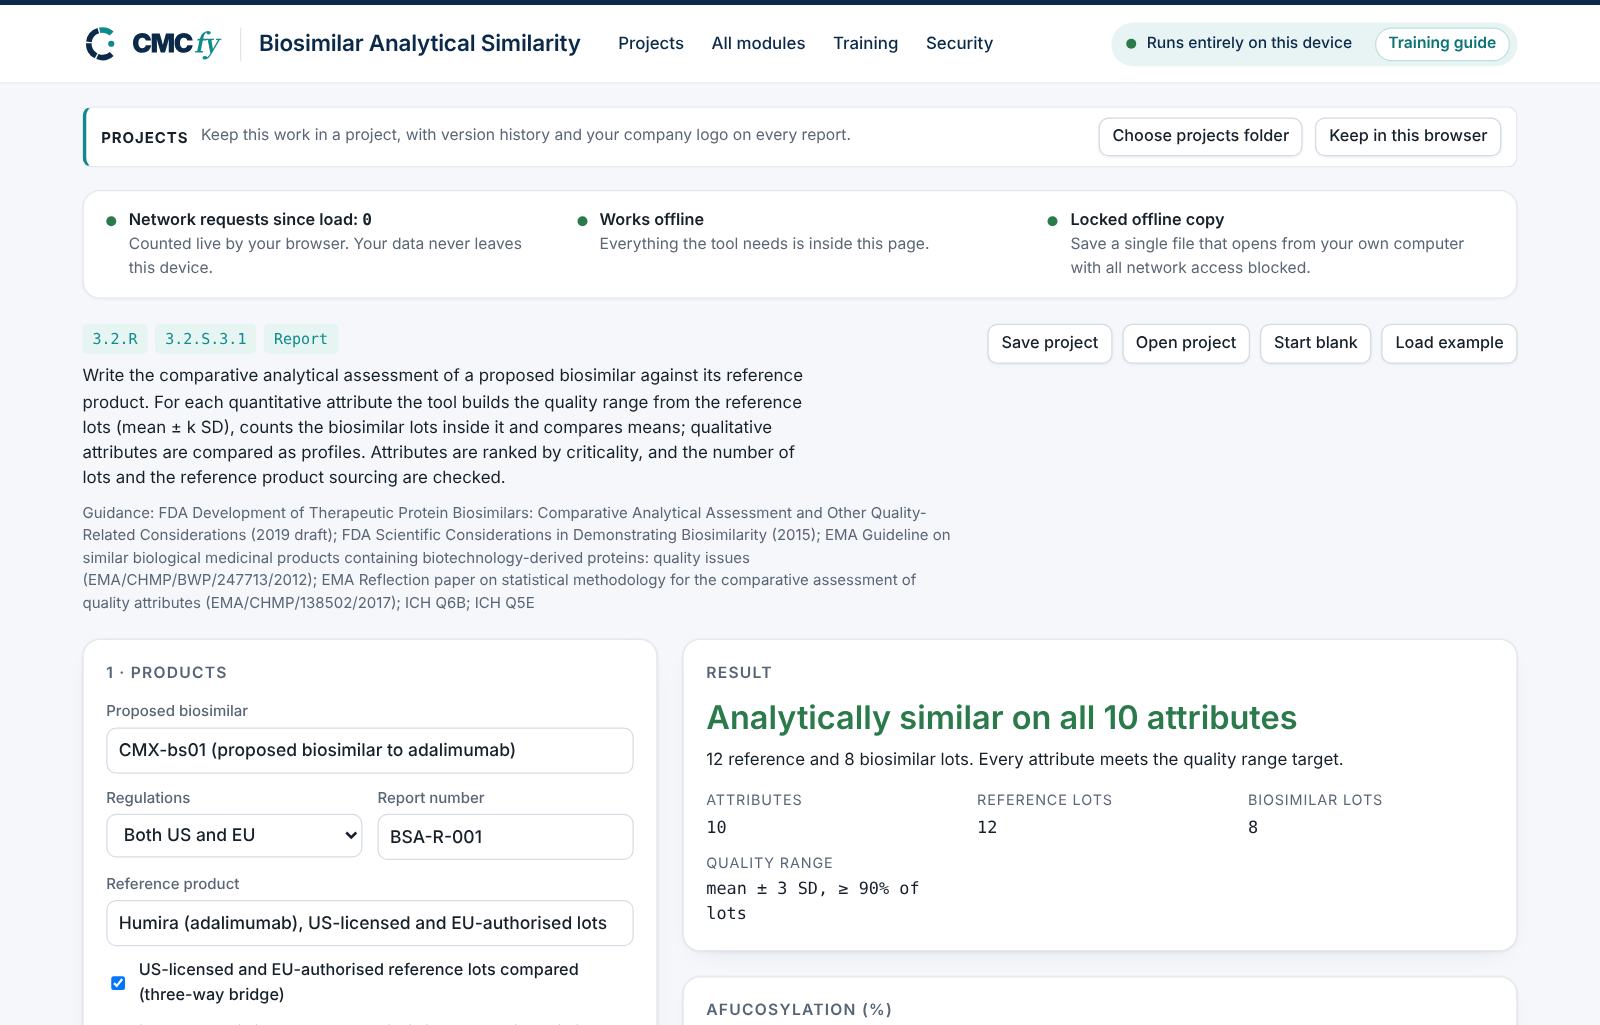Click the 3.2.S.3.1 tag
The width and height of the screenshot is (1600, 1025).
pyautogui.click(x=205, y=339)
